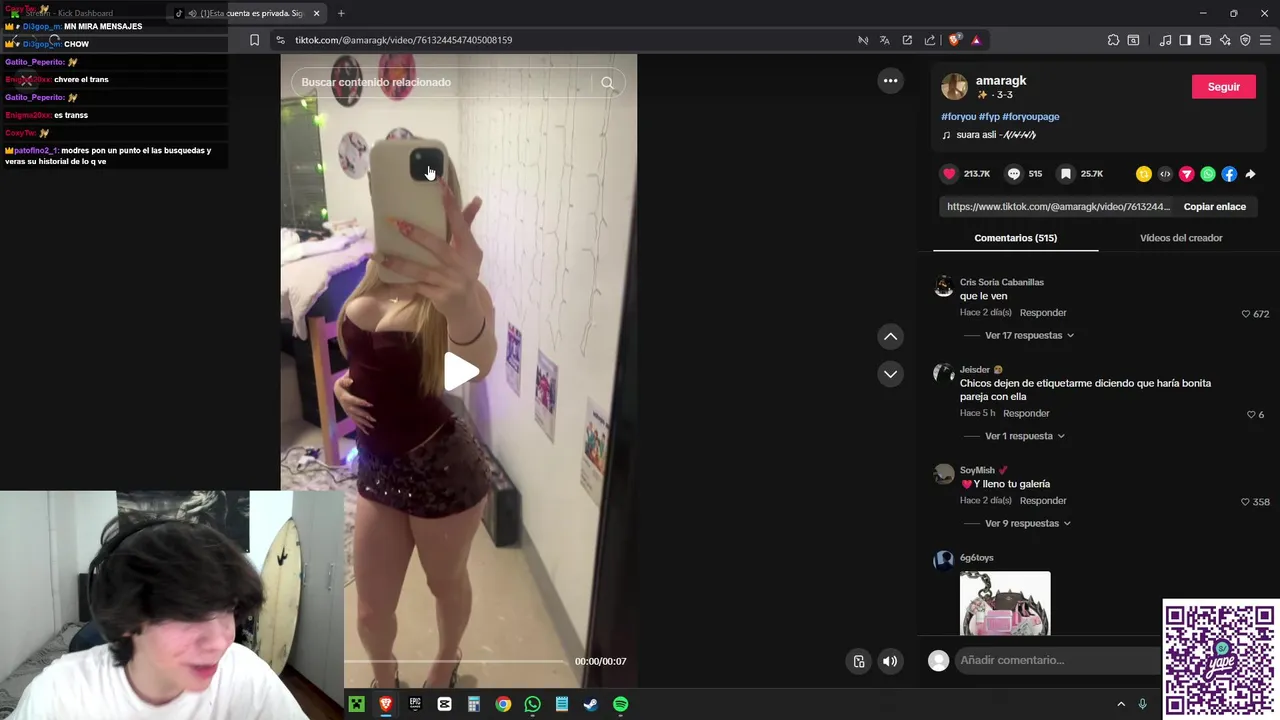Screen dimensions: 1280x720
Task: Close the 'cuenta es privada' browser tab
Action: click(x=316, y=13)
